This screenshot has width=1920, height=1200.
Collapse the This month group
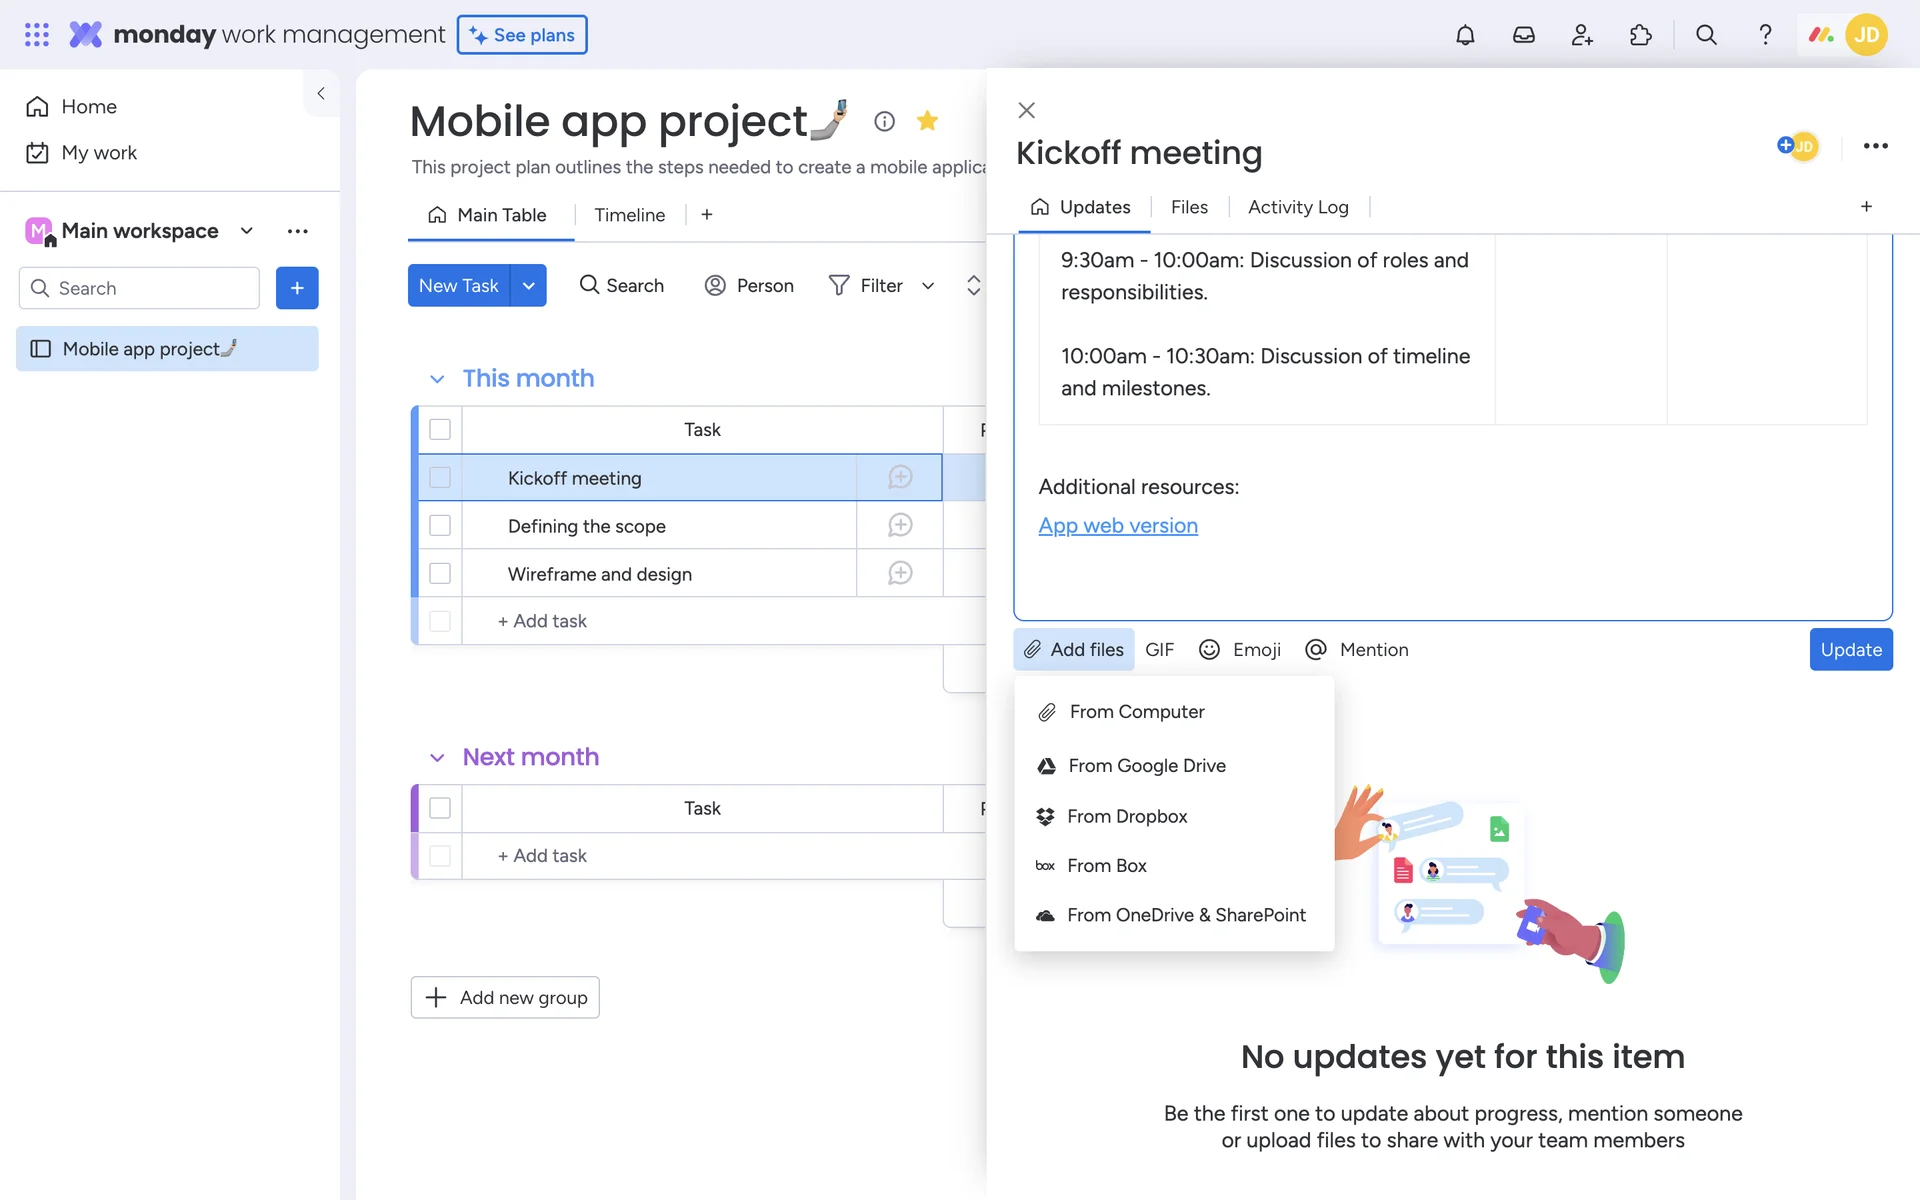[x=437, y=379]
